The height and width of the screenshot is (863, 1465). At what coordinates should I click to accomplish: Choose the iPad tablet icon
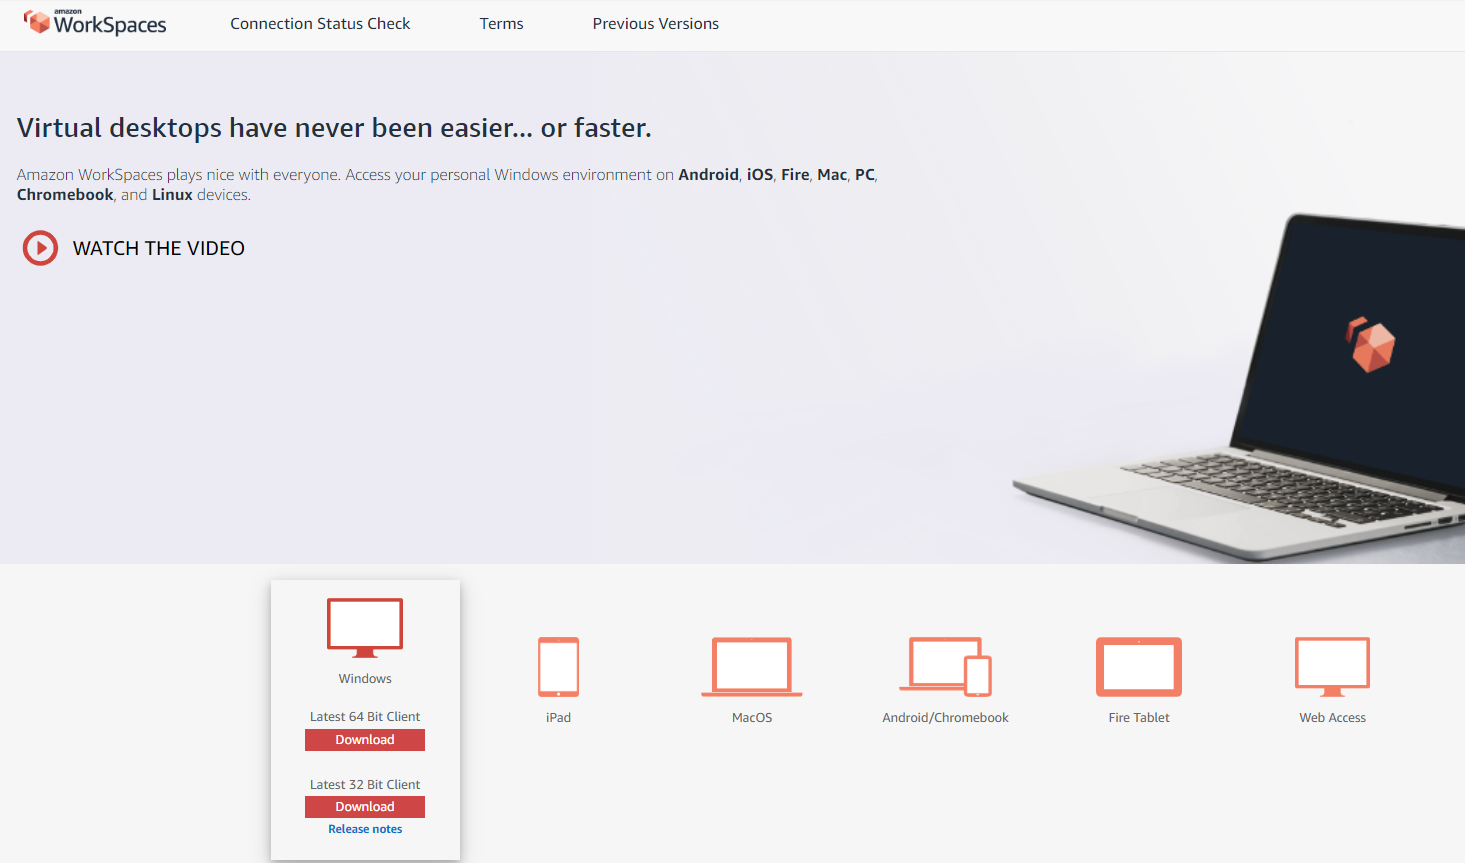point(558,667)
